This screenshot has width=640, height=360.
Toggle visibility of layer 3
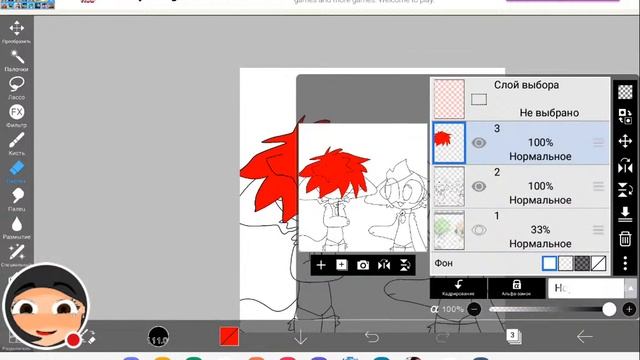coord(479,143)
